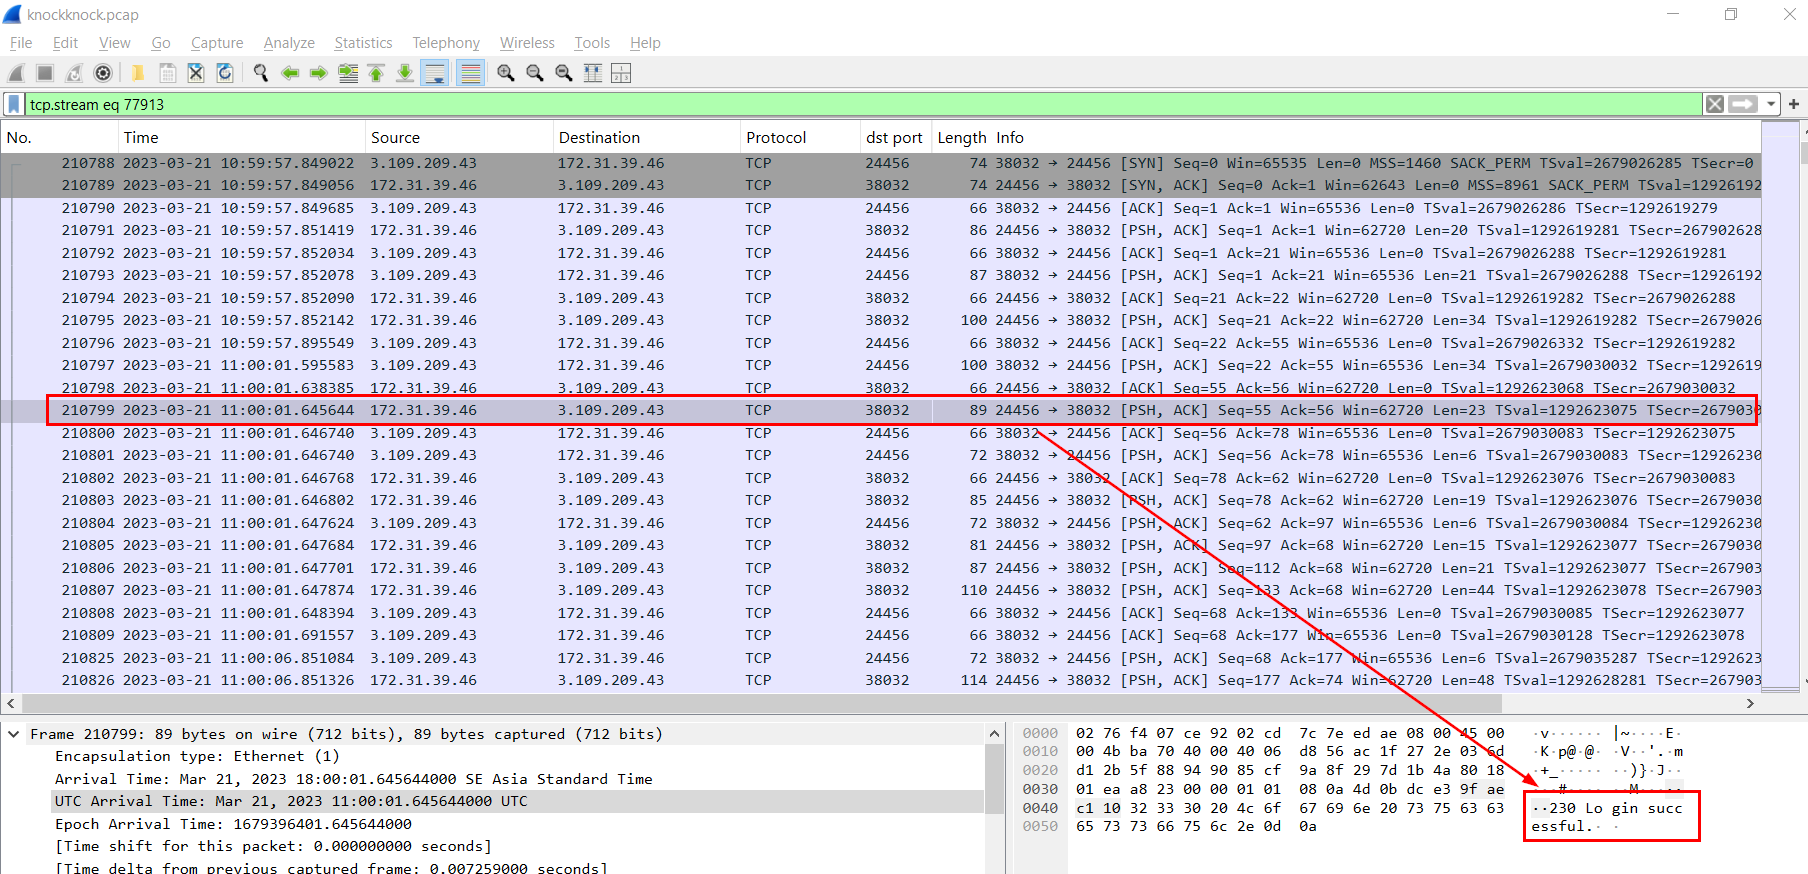Click the Find Packet magnifier icon

pos(261,73)
